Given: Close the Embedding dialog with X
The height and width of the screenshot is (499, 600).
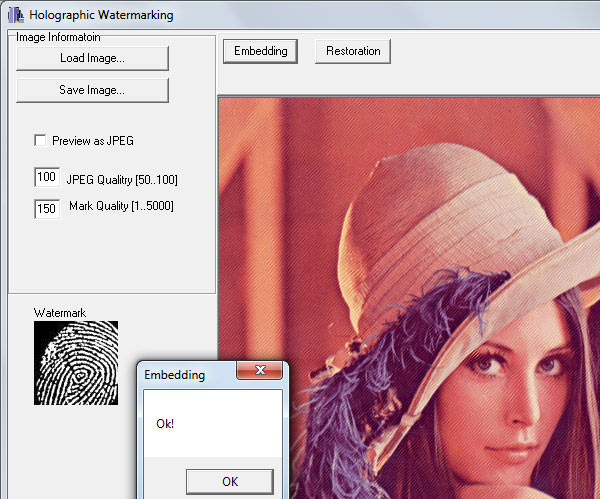Looking at the screenshot, I should point(260,370).
